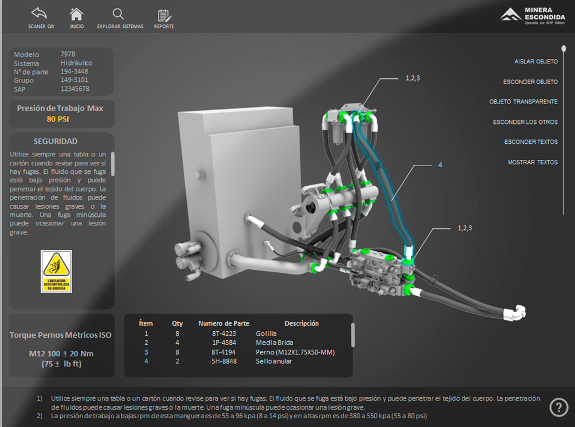Image resolution: width=575 pixels, height=427 pixels.
Task: Click the Grupo value 149-3101
Action: (74, 80)
